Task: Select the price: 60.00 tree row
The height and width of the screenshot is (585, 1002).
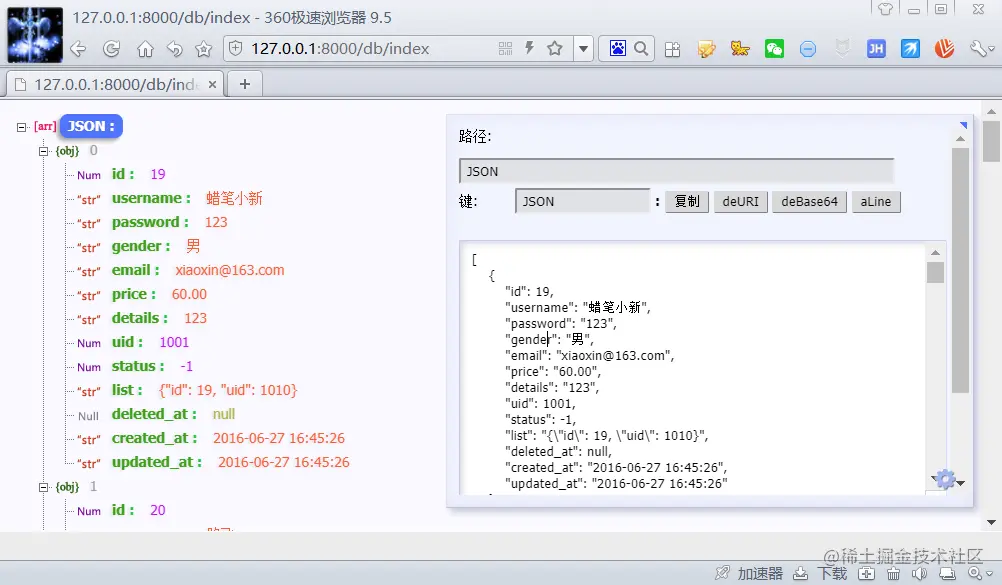Action: tap(142, 294)
